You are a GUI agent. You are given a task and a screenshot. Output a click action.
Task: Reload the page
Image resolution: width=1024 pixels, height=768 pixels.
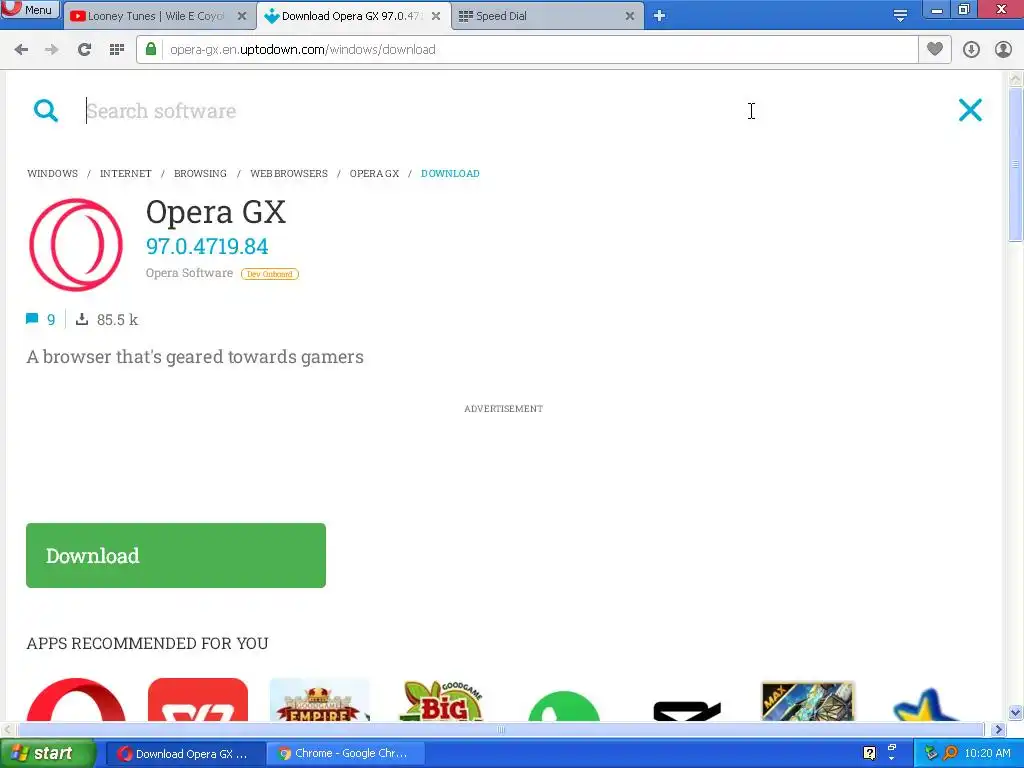(84, 50)
